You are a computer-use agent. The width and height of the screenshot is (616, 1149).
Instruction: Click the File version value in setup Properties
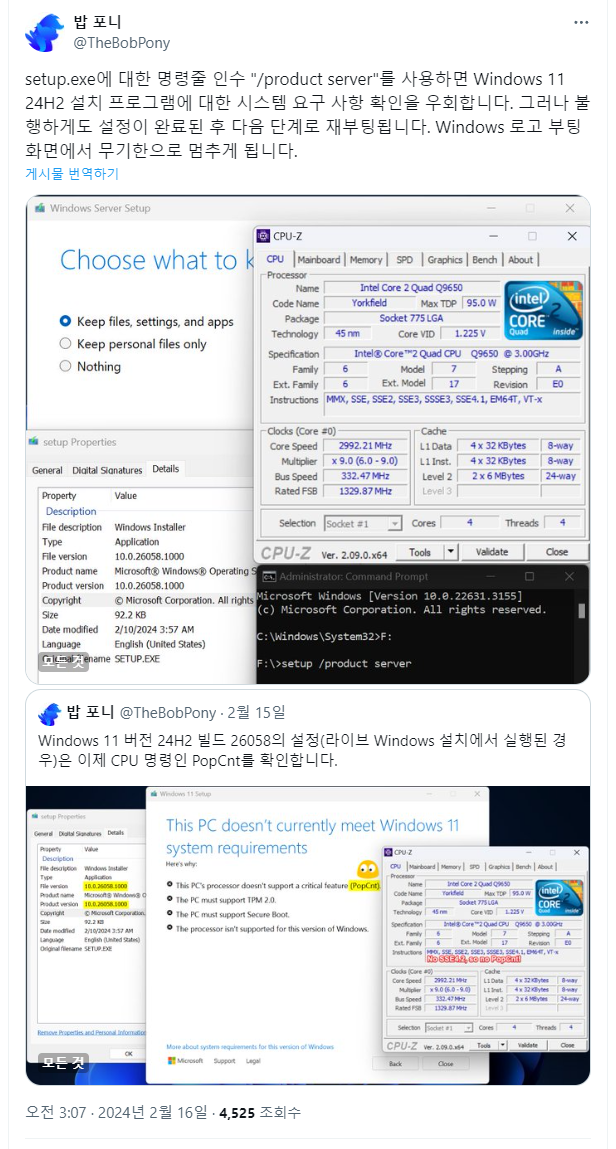(x=149, y=556)
